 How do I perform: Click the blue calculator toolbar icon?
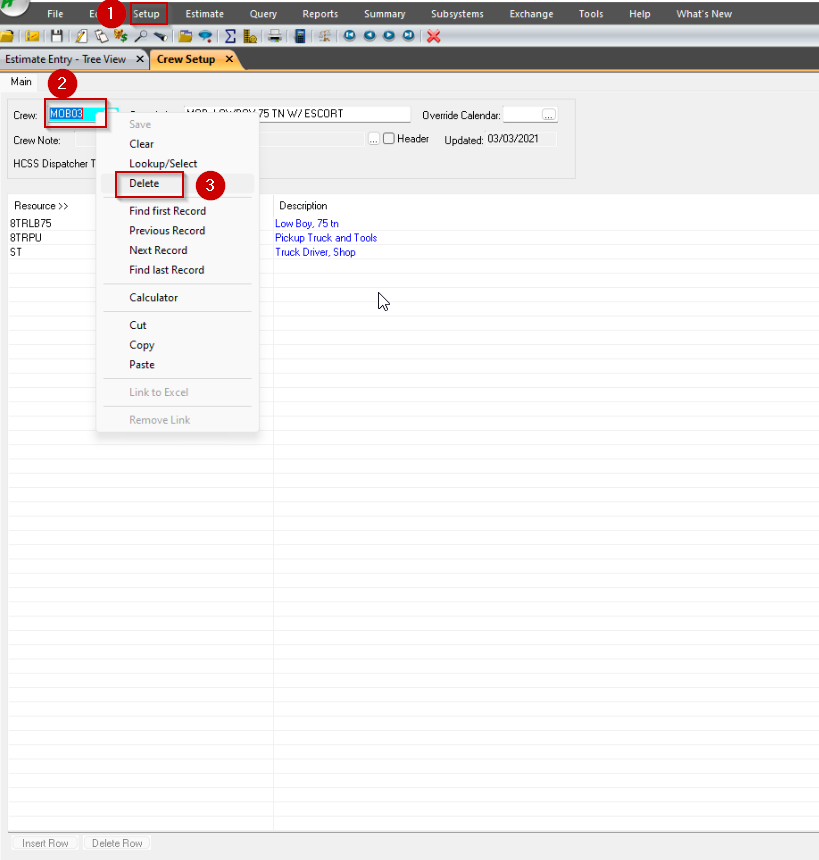300,36
